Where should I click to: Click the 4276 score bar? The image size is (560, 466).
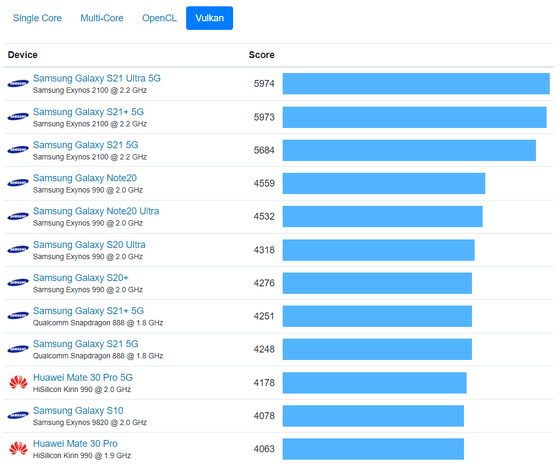coord(377,283)
